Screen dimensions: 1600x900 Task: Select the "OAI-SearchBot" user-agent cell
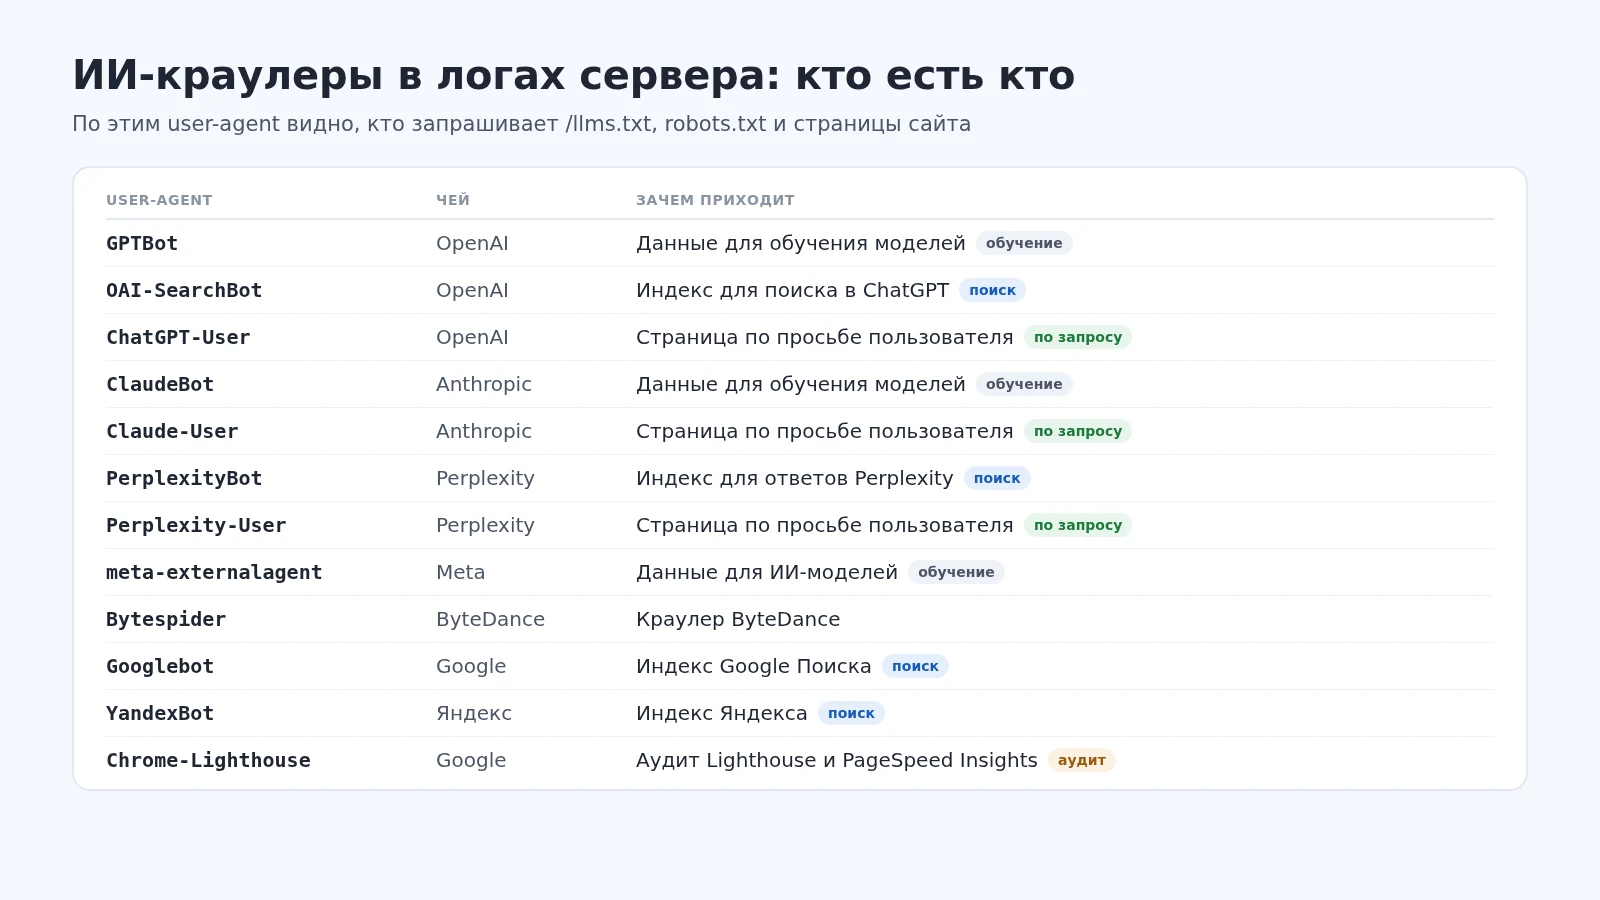pyautogui.click(x=184, y=290)
